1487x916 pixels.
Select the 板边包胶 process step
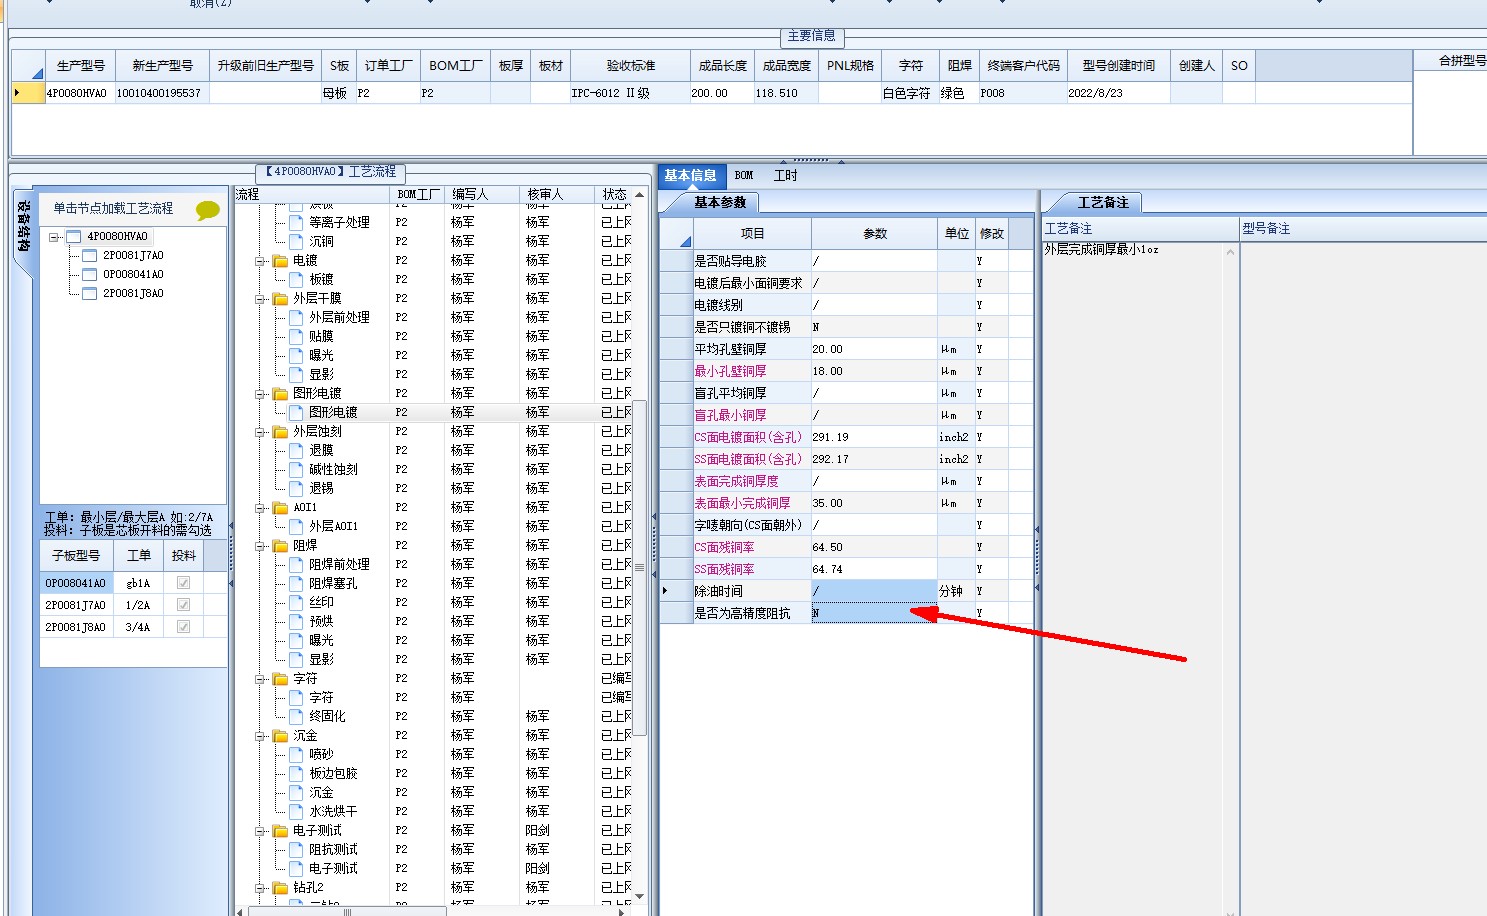point(333,773)
